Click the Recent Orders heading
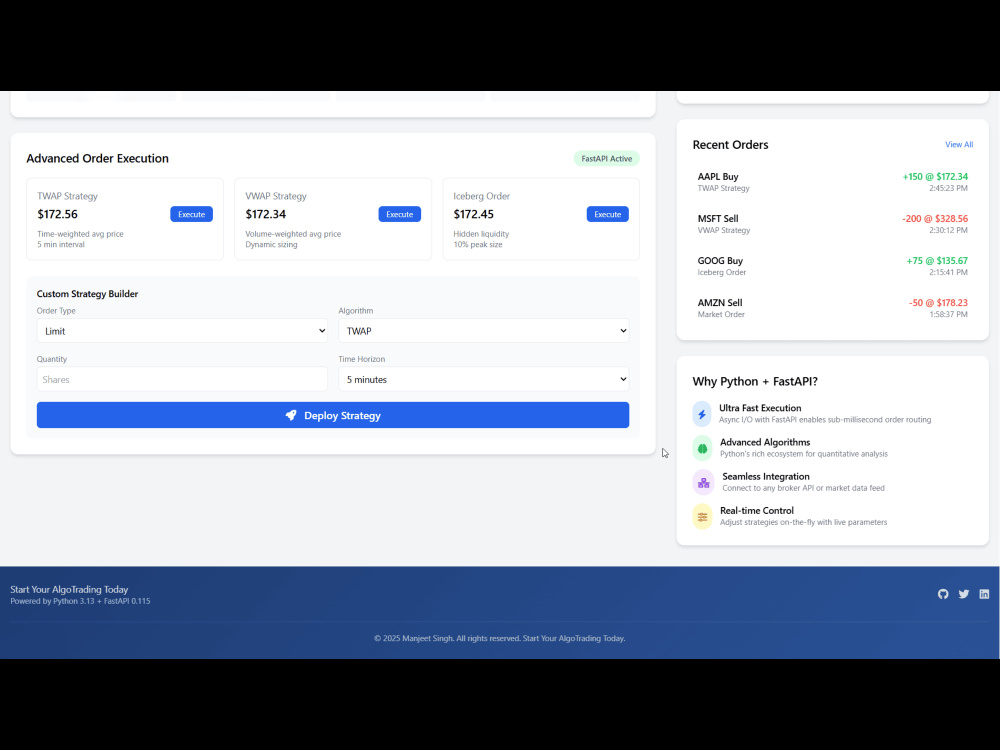The width and height of the screenshot is (1000, 750). coord(730,145)
